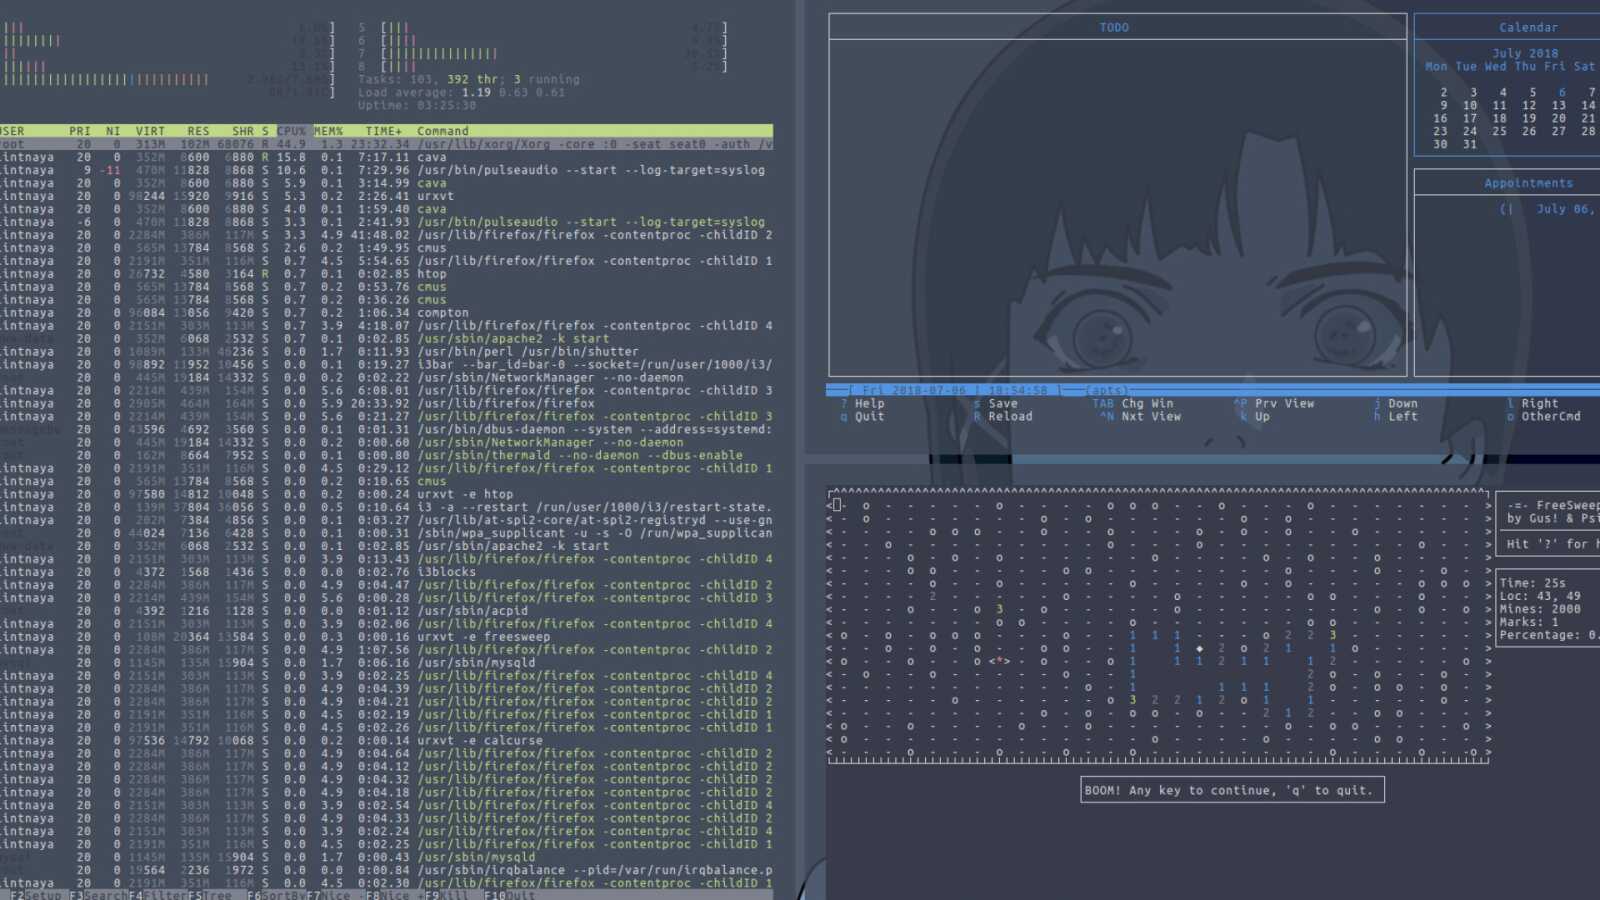Click the TODO panel title

point(1113,27)
